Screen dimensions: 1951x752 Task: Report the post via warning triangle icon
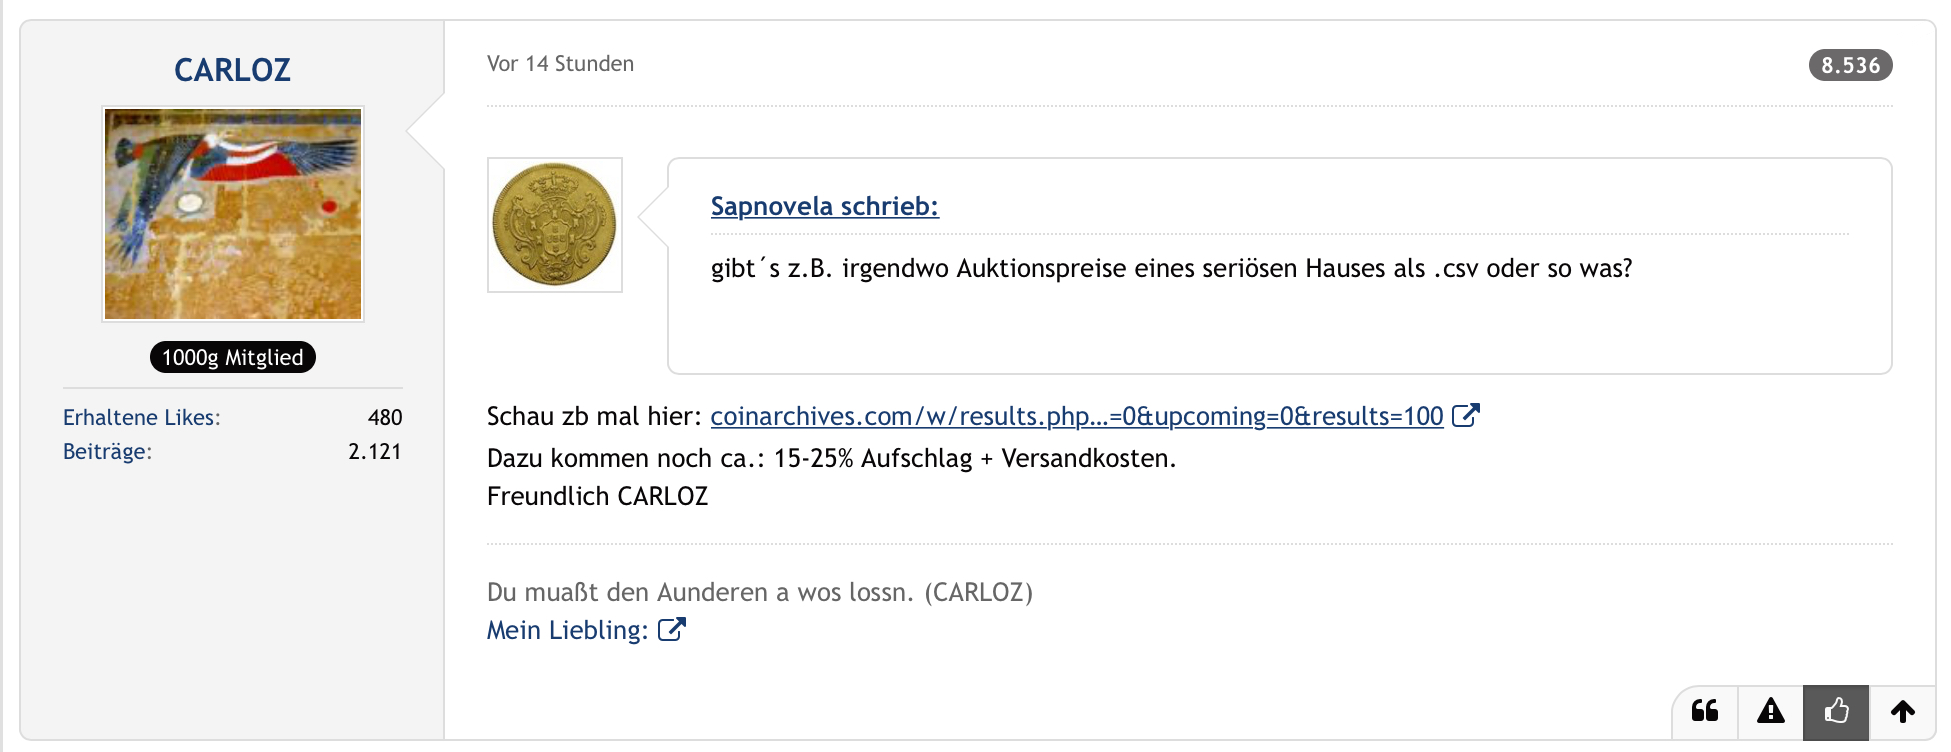1771,712
